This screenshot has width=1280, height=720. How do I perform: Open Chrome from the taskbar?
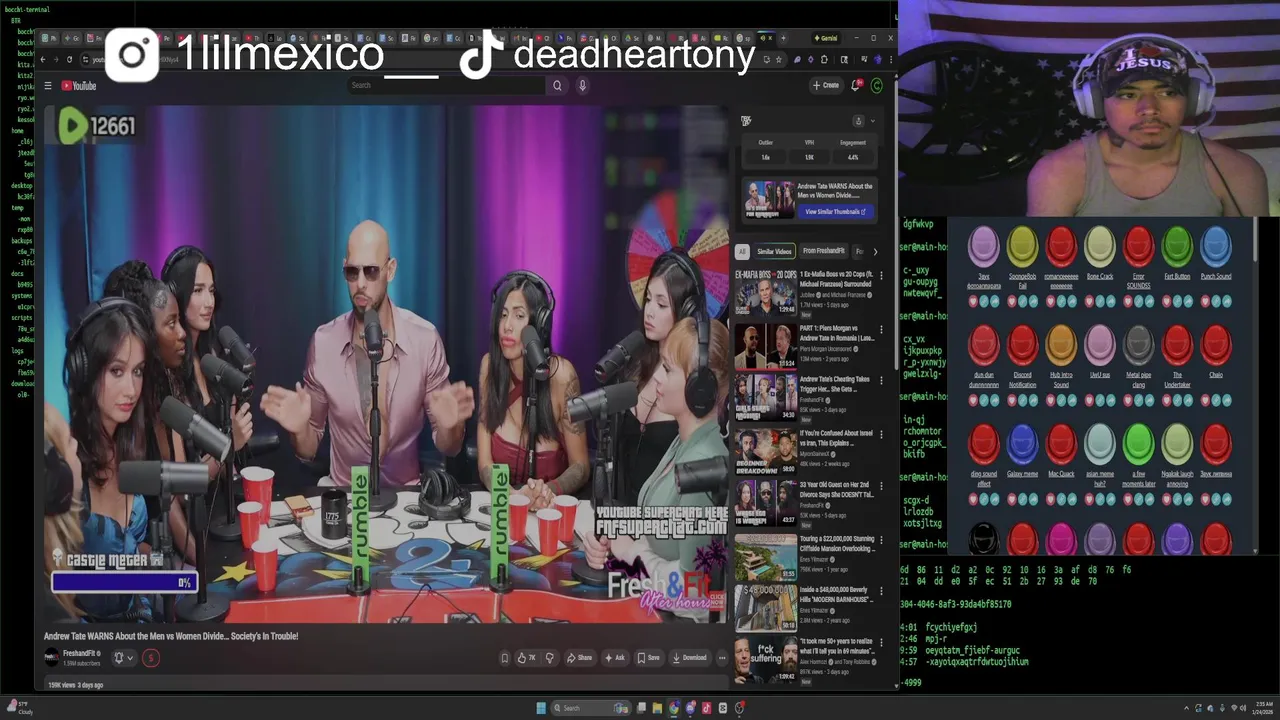coord(674,708)
